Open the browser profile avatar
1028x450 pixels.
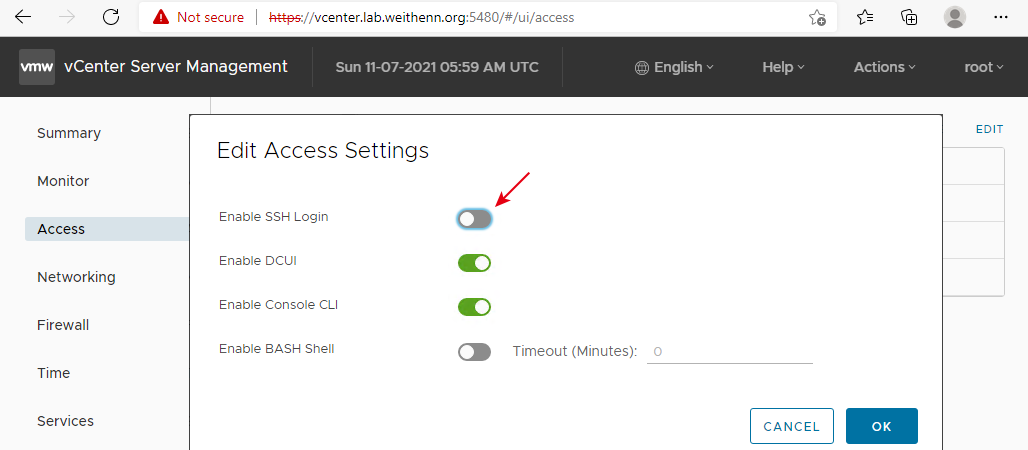pyautogui.click(x=955, y=17)
